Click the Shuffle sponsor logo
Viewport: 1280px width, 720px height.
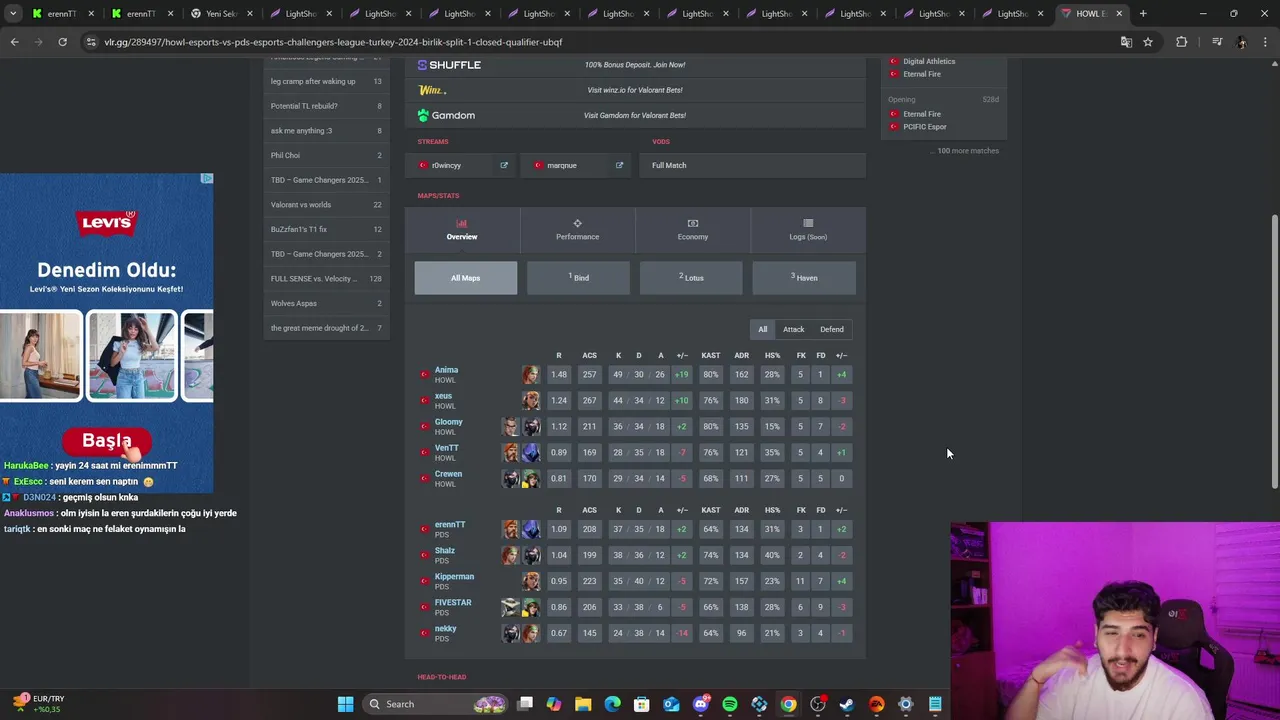449,65
